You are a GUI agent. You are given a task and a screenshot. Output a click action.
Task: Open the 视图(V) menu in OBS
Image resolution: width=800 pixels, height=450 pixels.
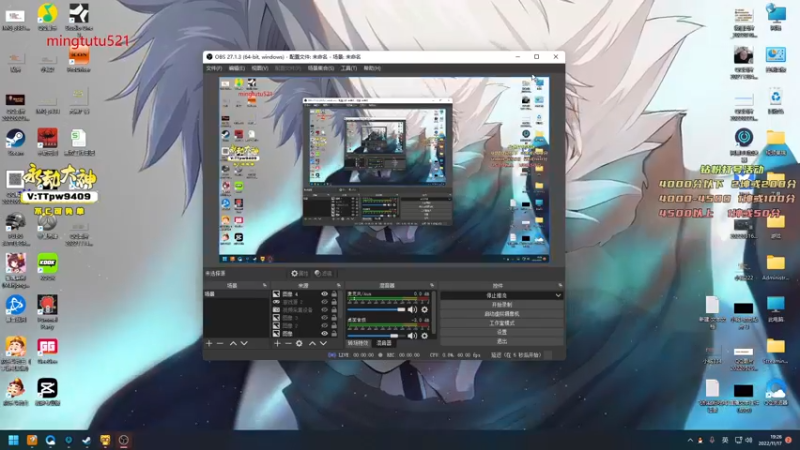tap(259, 68)
